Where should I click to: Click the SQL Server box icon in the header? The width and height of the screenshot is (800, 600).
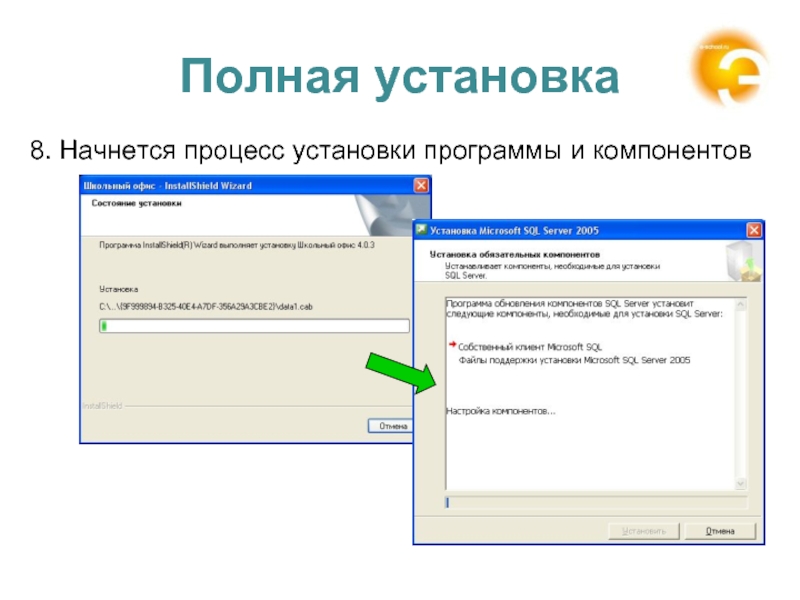[742, 262]
